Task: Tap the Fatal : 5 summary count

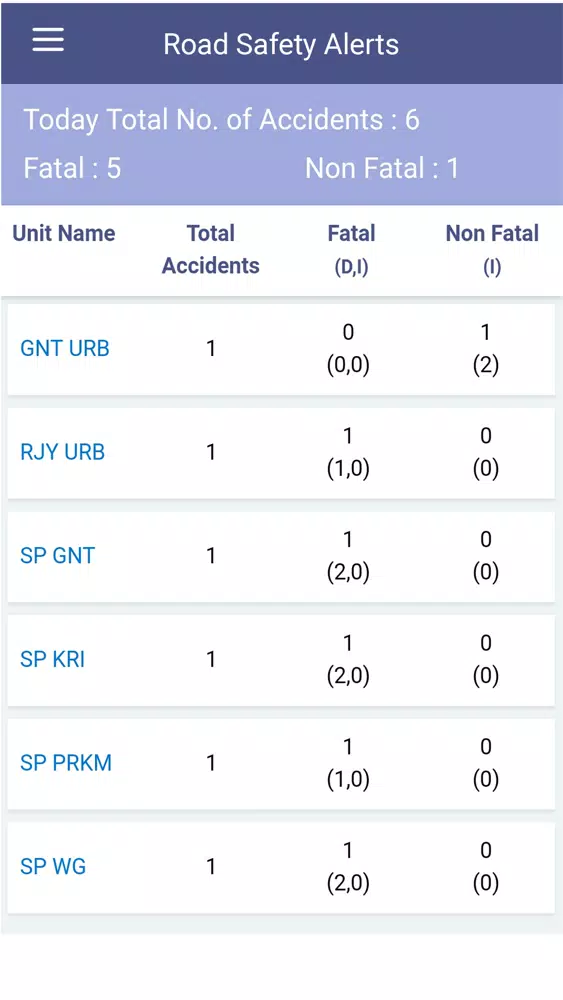Action: click(x=72, y=168)
